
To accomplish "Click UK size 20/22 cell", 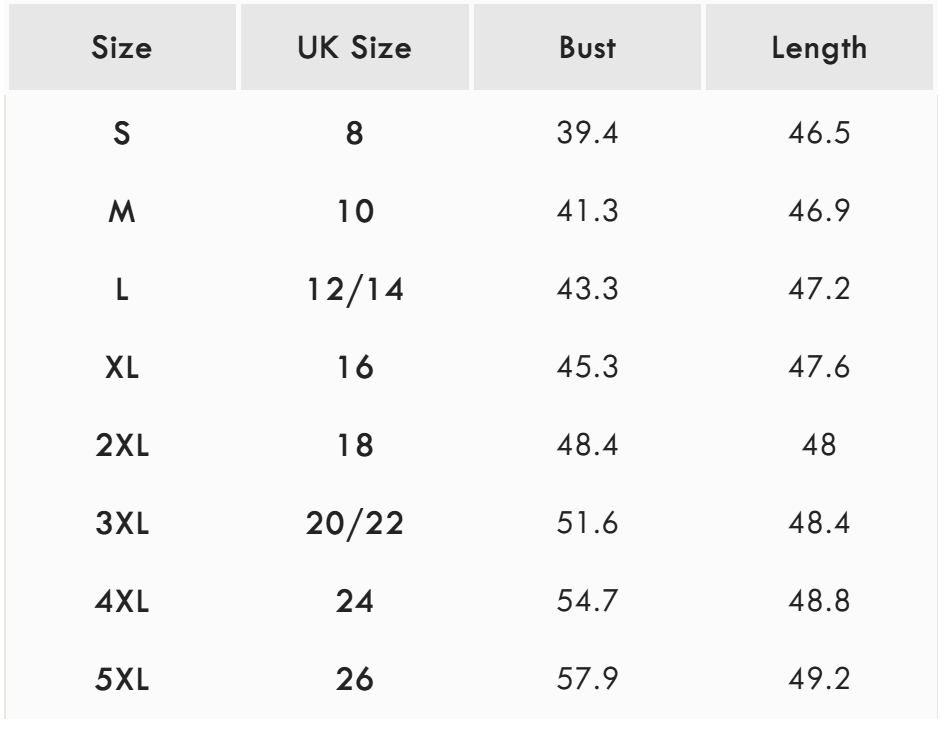I will point(355,525).
